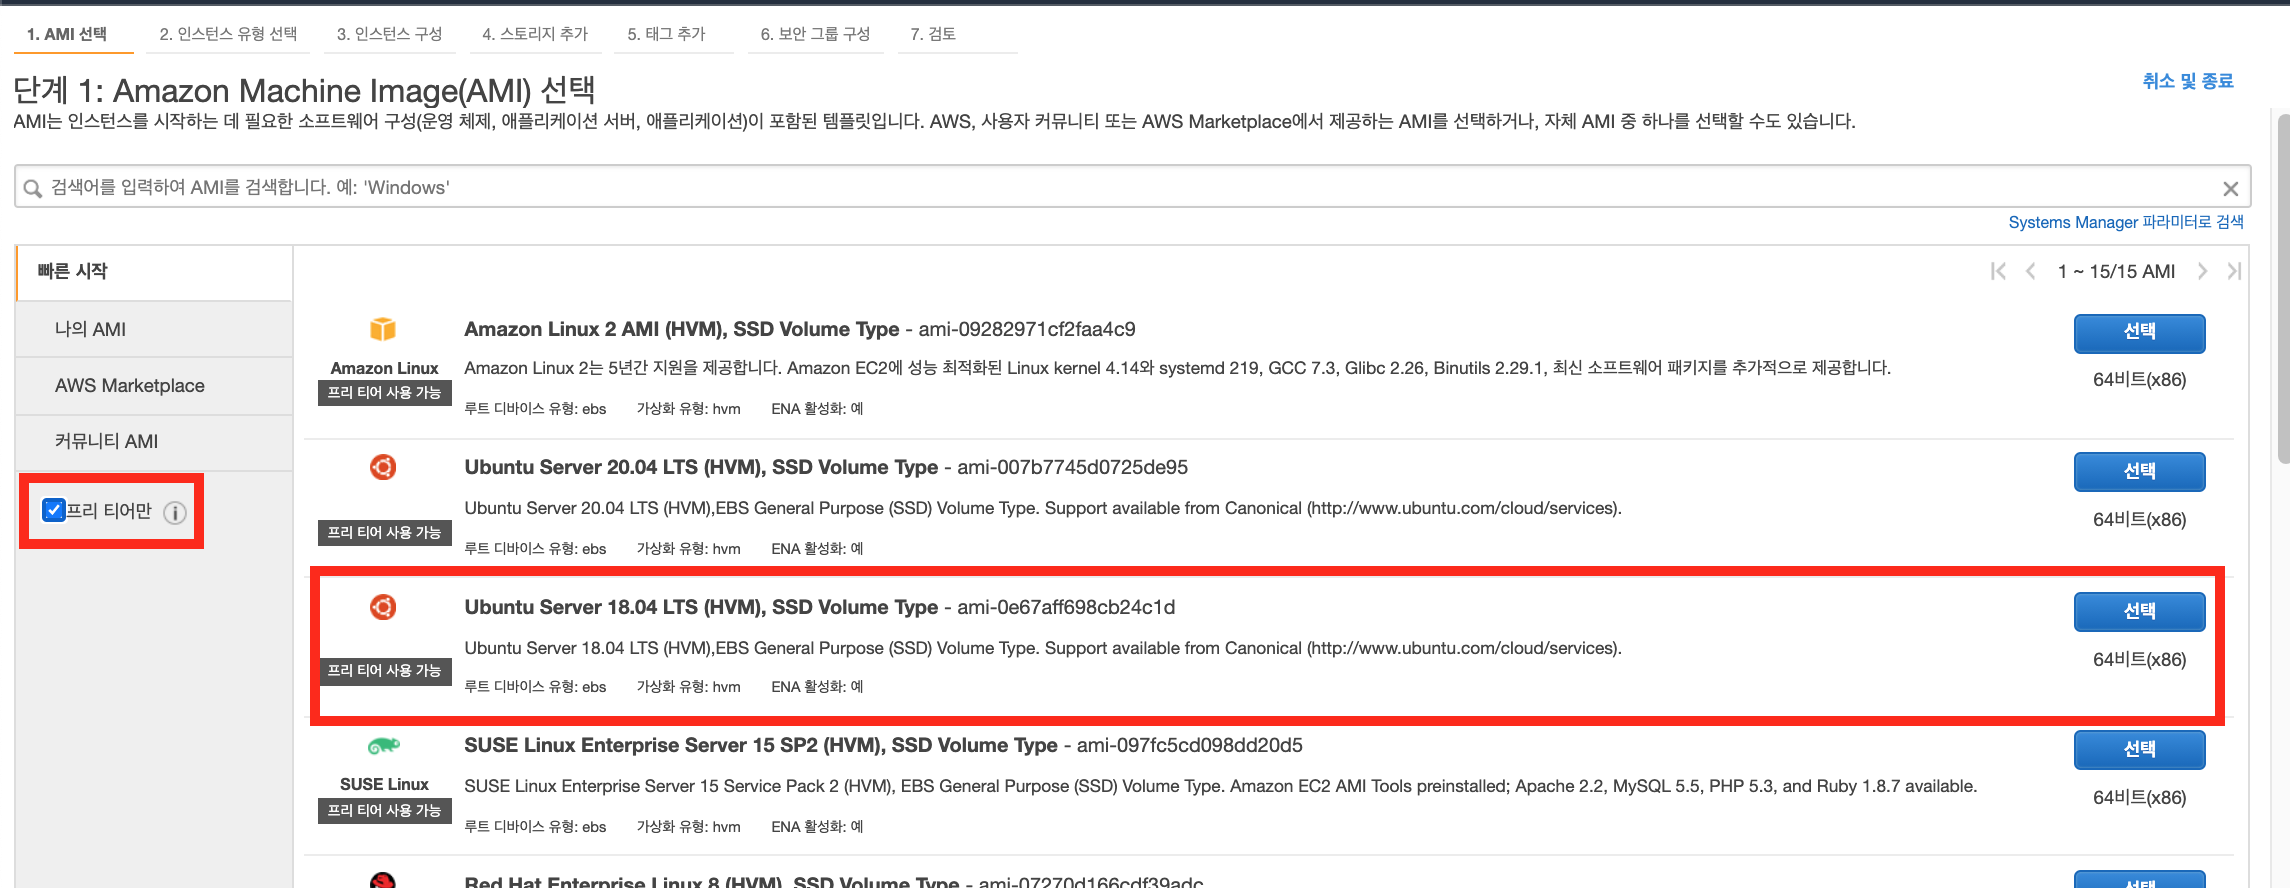The width and height of the screenshot is (2290, 888).
Task: Click 프리 티어 사용 가능 badge under Amazon Linux
Action: 384,393
